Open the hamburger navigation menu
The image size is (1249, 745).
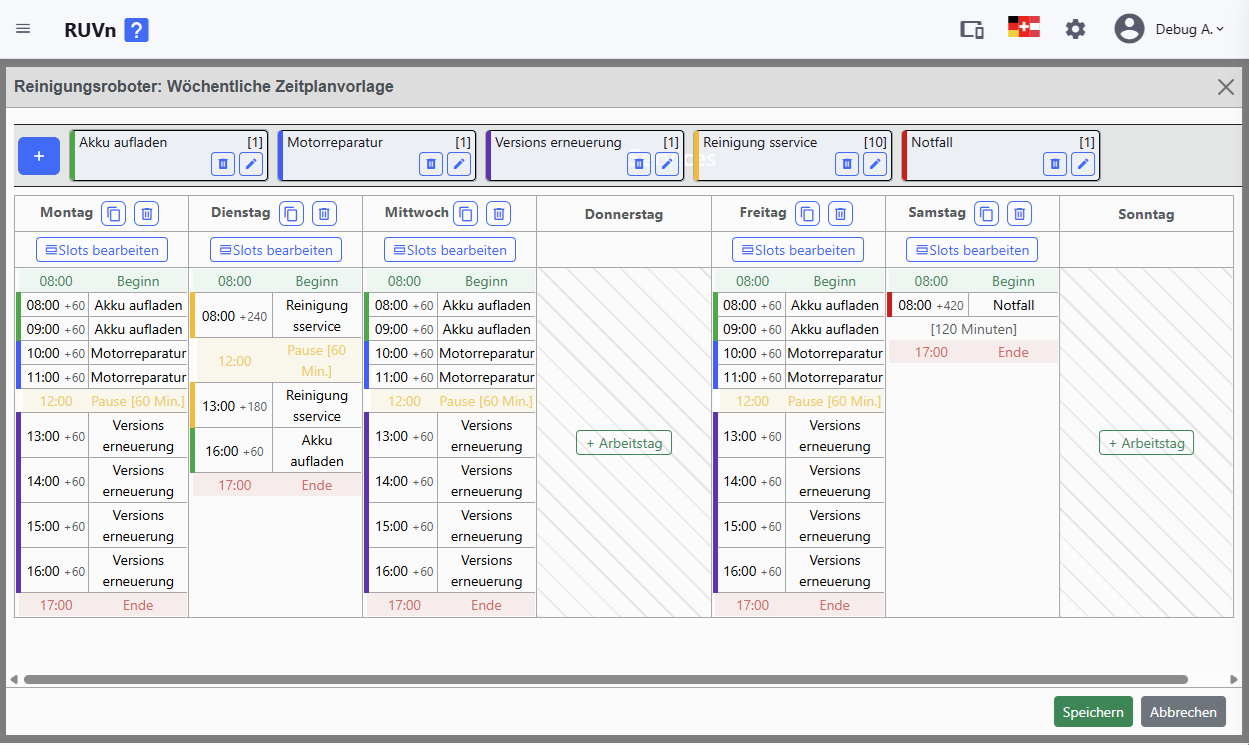(x=23, y=29)
